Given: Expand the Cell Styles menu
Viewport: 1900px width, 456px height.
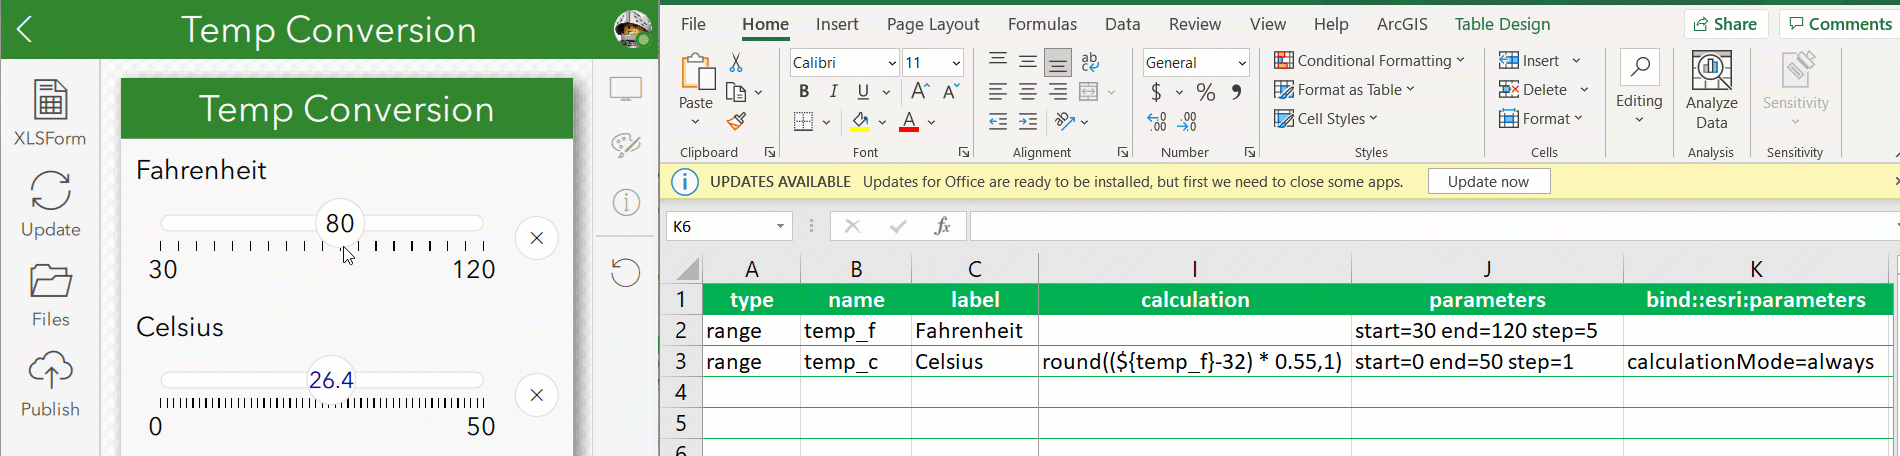Looking at the screenshot, I should tap(1326, 119).
